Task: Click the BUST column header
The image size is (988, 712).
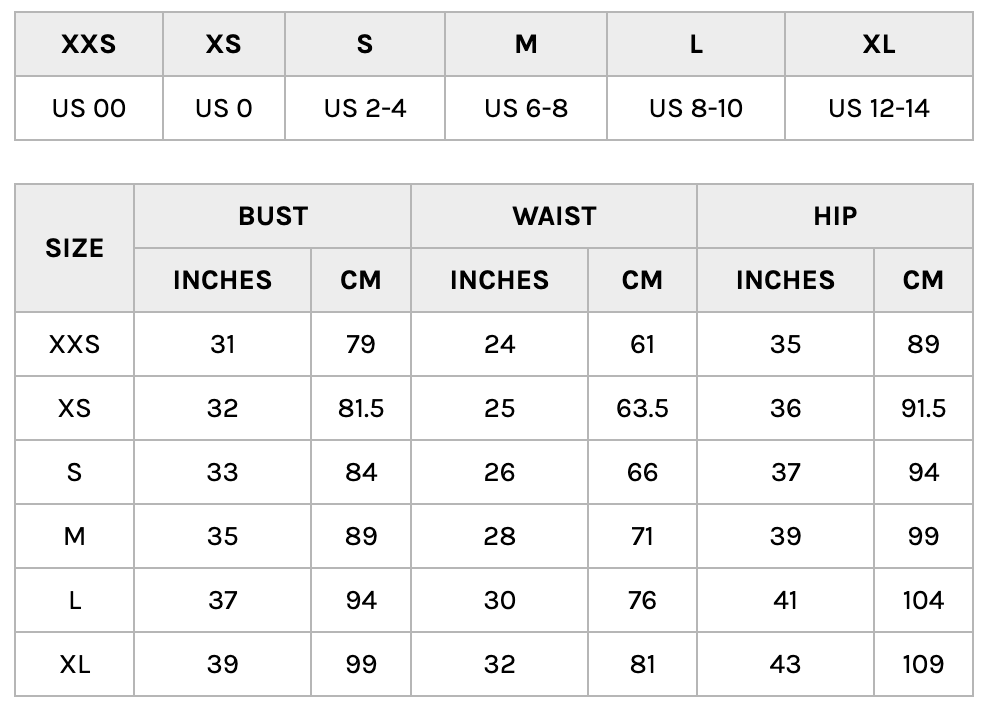Action: pyautogui.click(x=272, y=216)
